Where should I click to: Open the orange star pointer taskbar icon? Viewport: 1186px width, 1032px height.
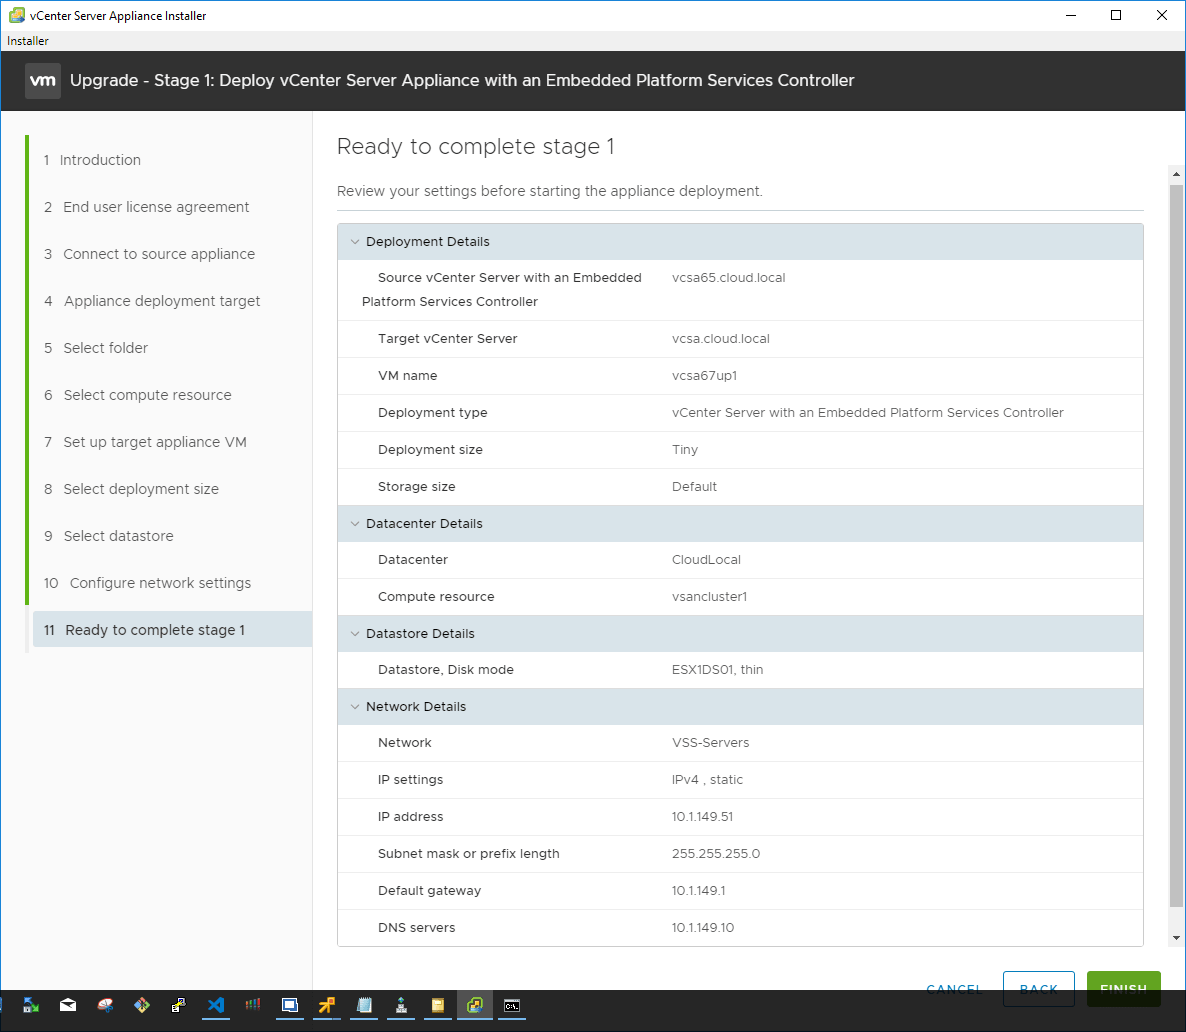coord(327,1005)
